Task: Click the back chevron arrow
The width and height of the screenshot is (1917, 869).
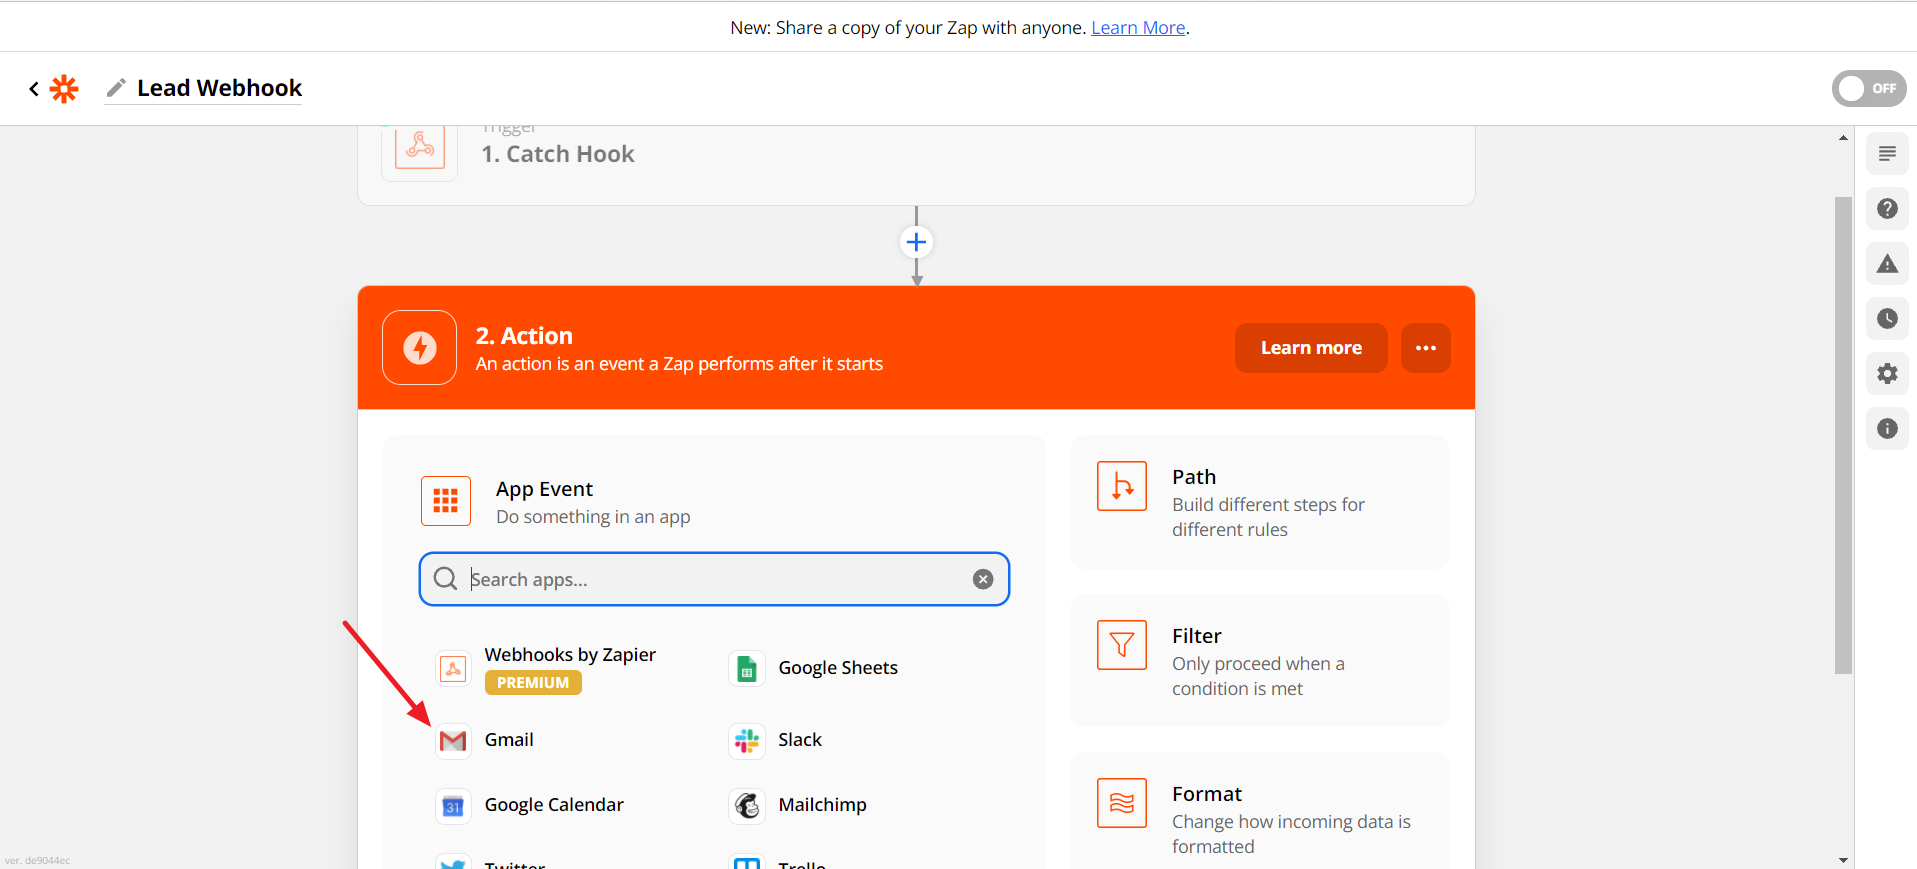Action: pyautogui.click(x=34, y=89)
